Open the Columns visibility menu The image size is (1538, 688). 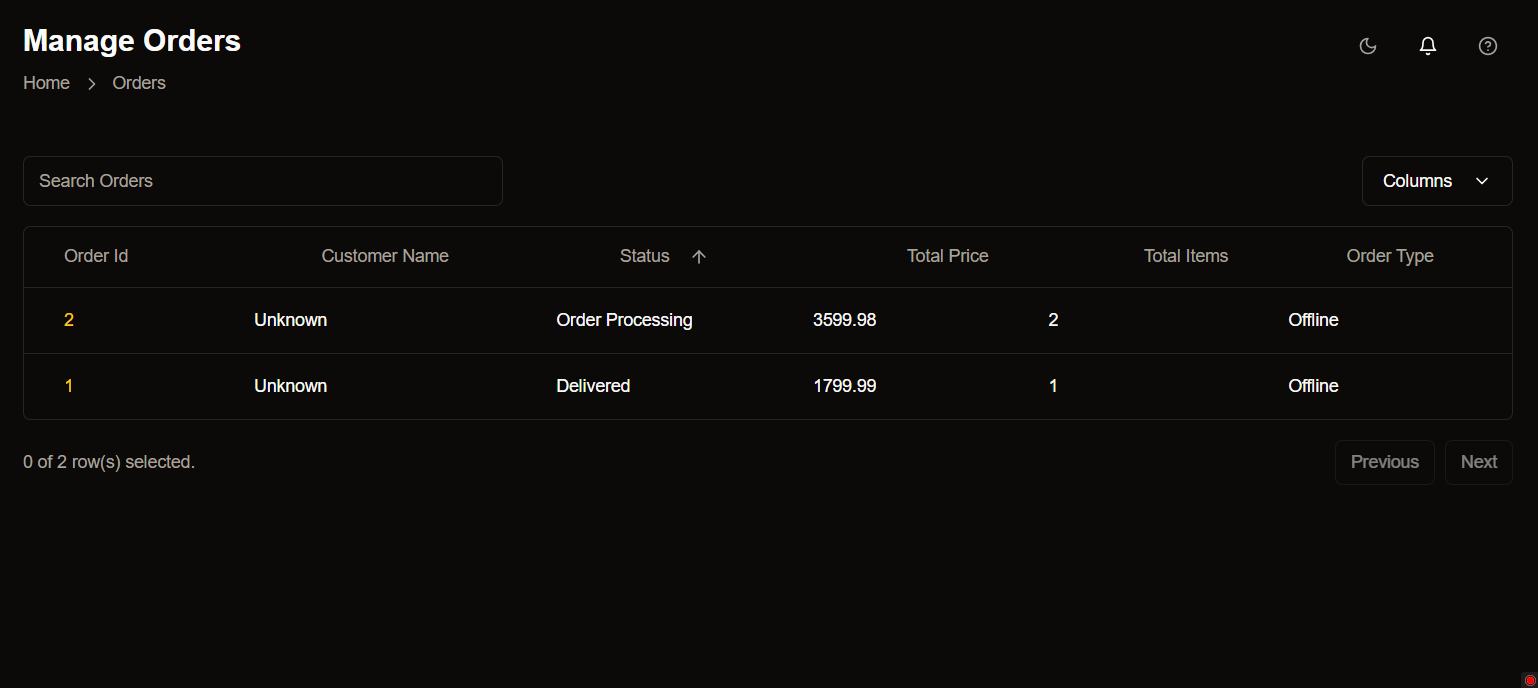coord(1437,181)
